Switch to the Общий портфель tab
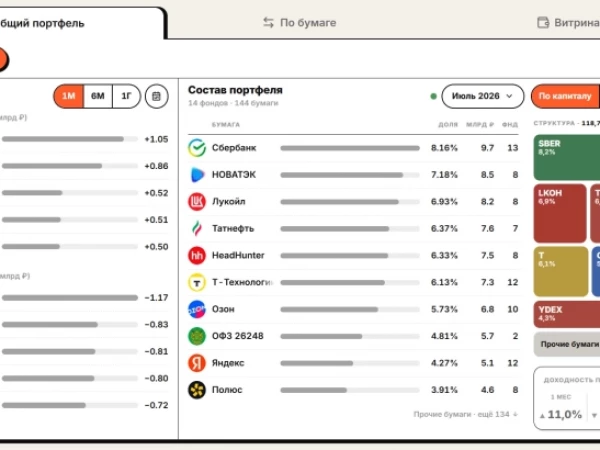Screen dimensions: 600x450 [80, 23]
